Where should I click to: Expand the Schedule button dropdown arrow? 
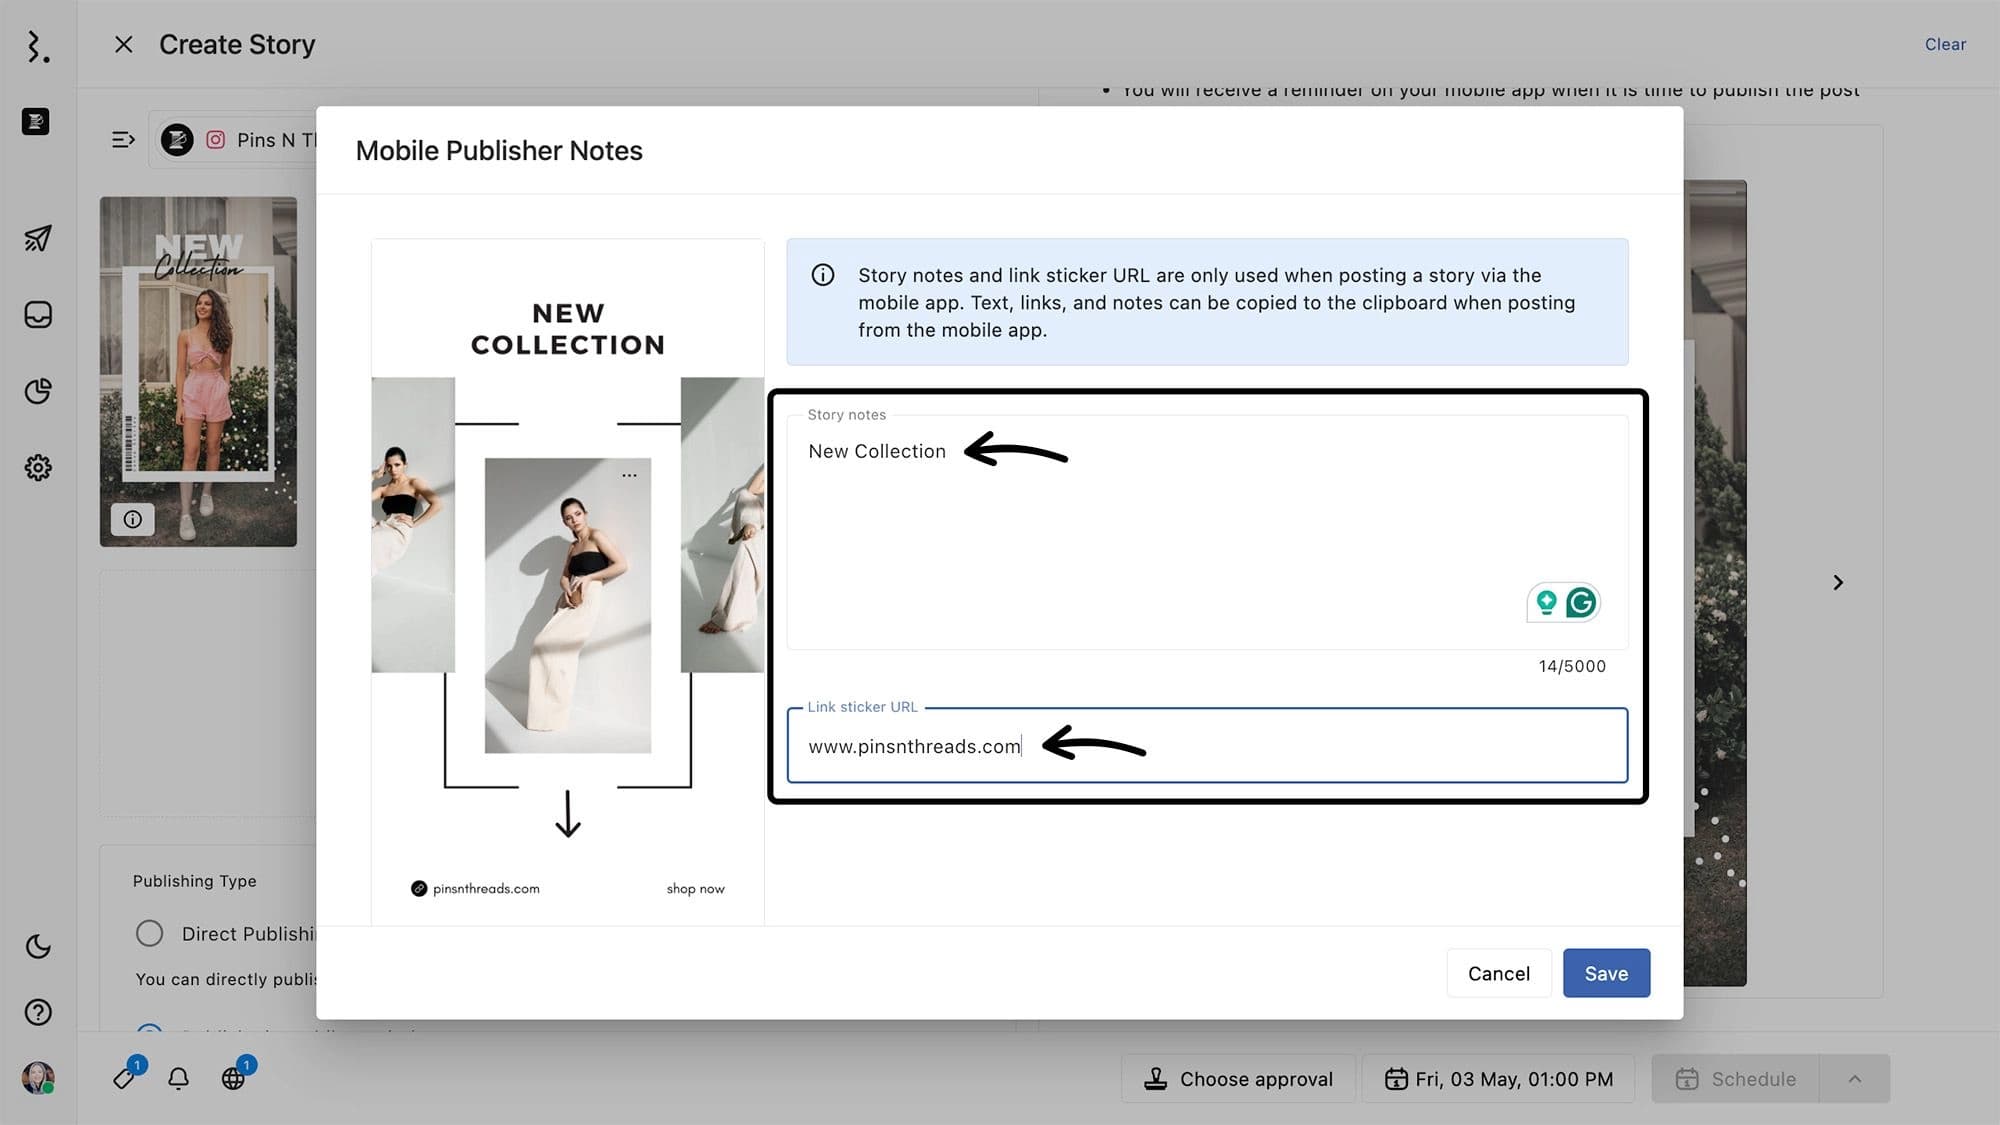(x=1854, y=1079)
